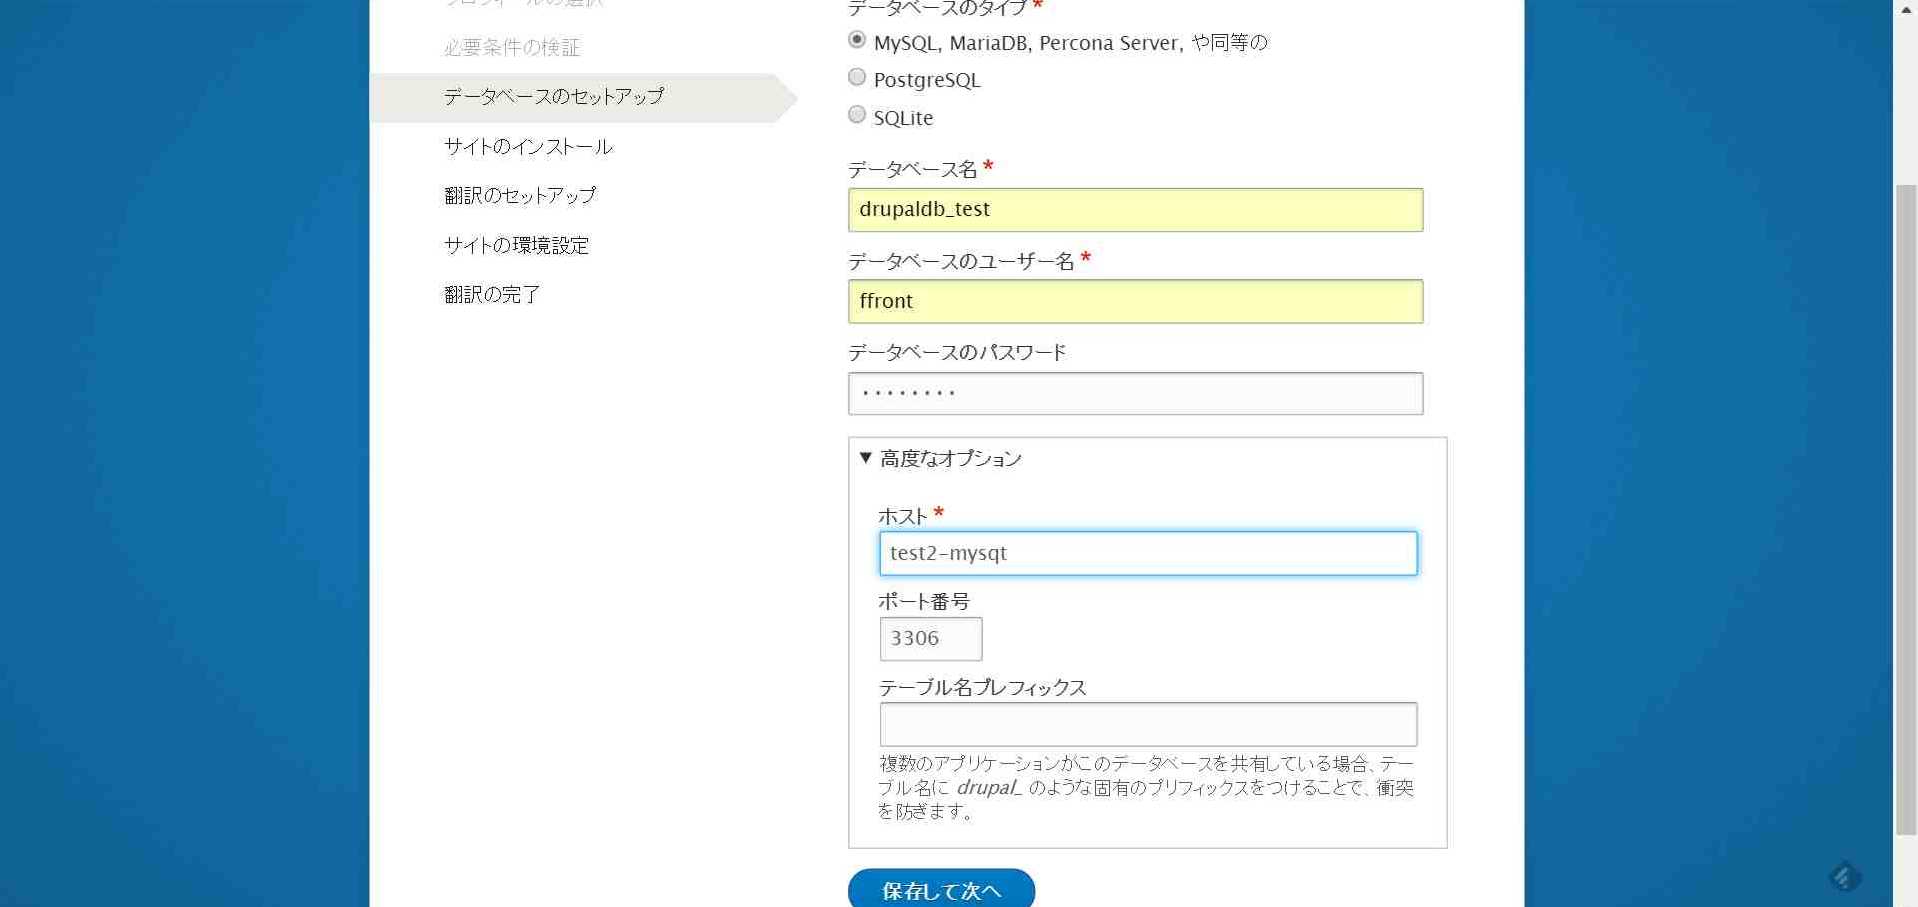Select the PostgreSQL database type
The width and height of the screenshot is (1918, 907).
point(857,77)
